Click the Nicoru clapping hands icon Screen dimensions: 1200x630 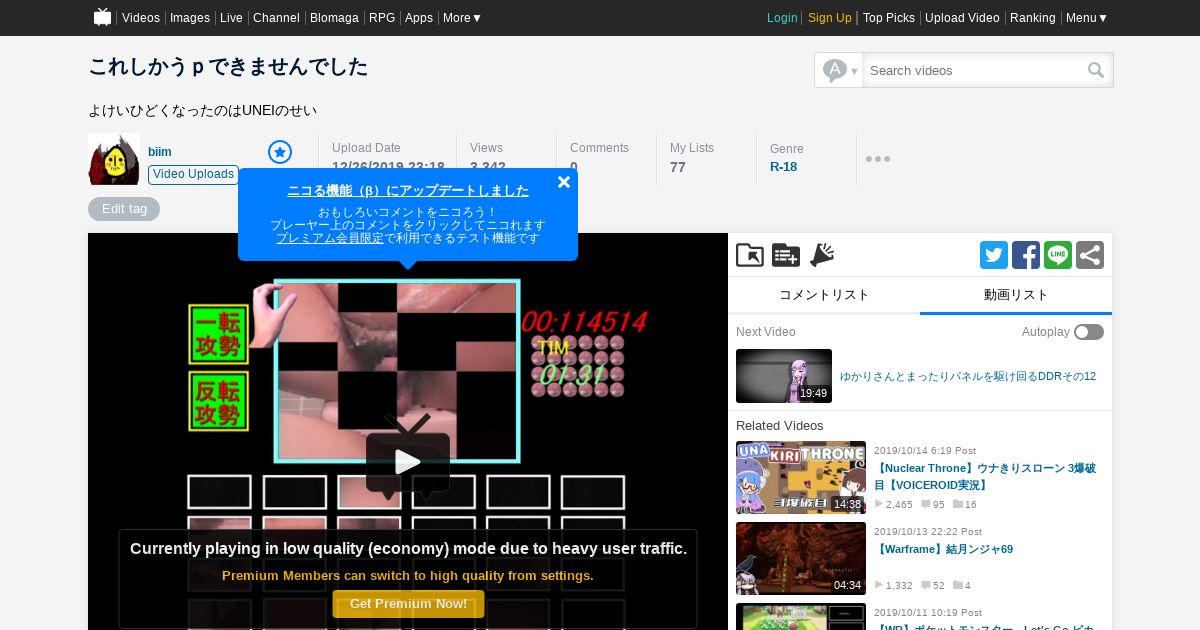[x=822, y=255]
